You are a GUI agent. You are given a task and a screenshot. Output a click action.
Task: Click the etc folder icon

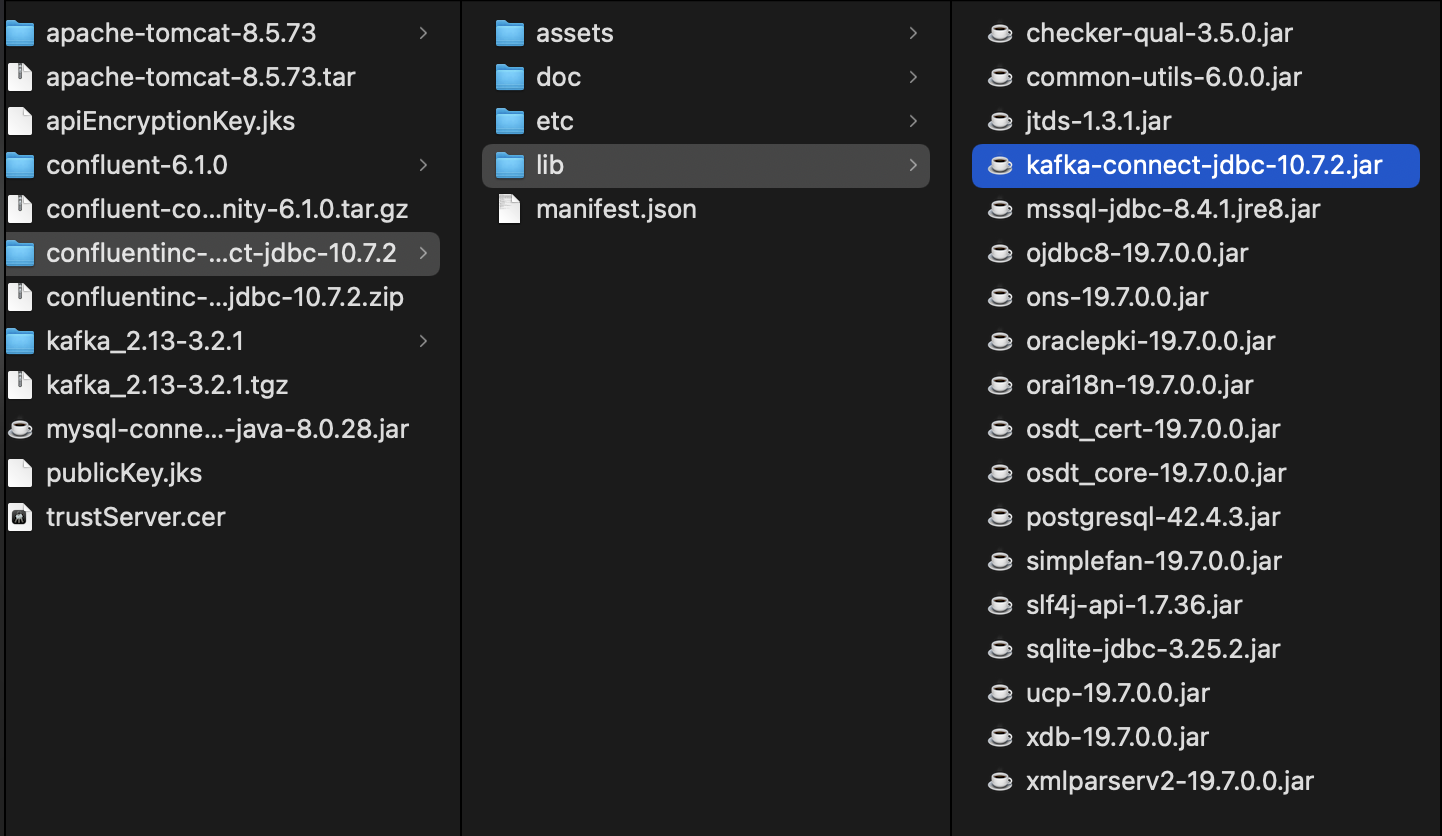pyautogui.click(x=510, y=121)
